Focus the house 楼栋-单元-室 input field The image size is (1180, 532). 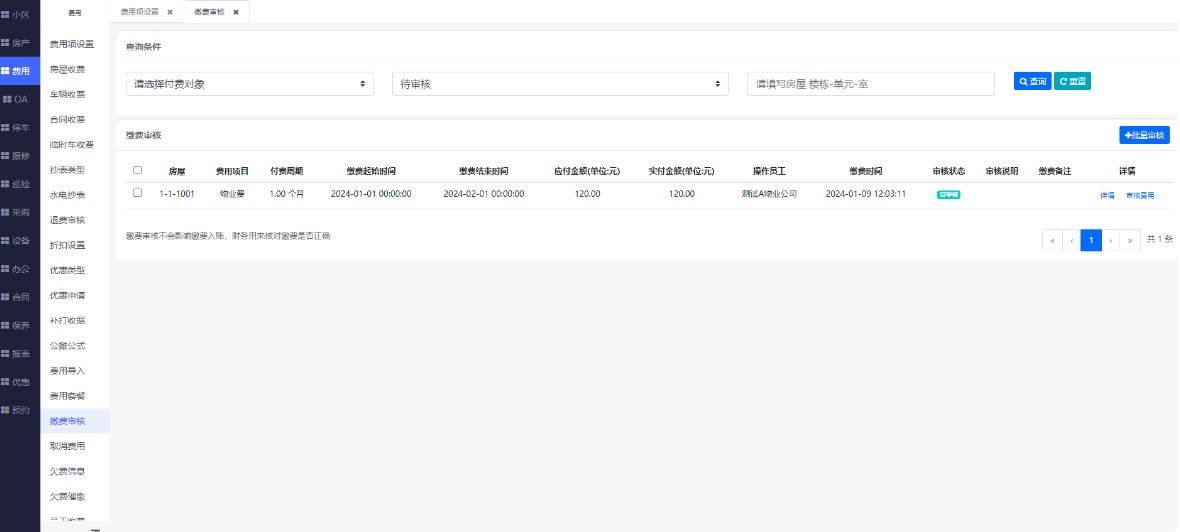tap(870, 84)
